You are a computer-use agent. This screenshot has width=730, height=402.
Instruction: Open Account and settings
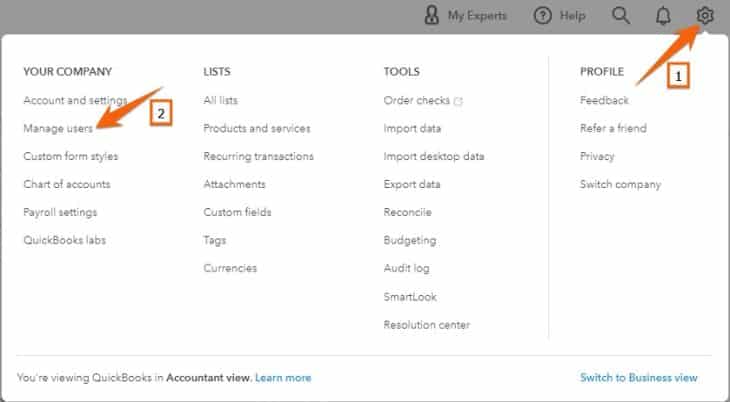(x=74, y=100)
